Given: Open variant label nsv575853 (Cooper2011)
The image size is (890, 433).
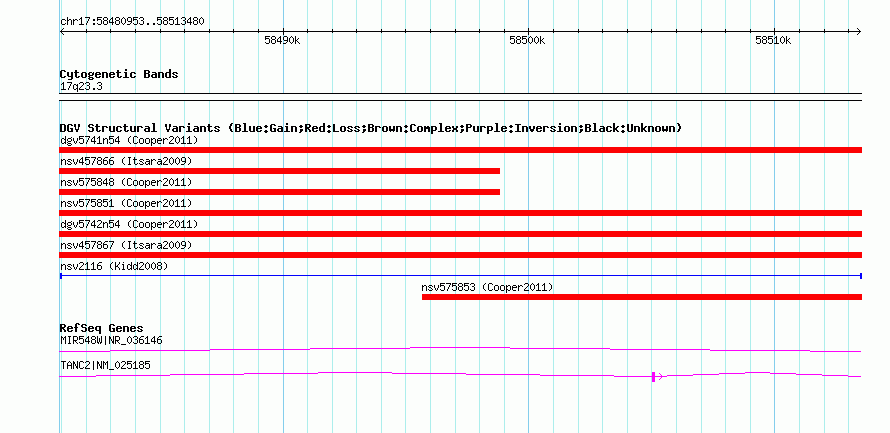Looking at the screenshot, I should pos(487,287).
